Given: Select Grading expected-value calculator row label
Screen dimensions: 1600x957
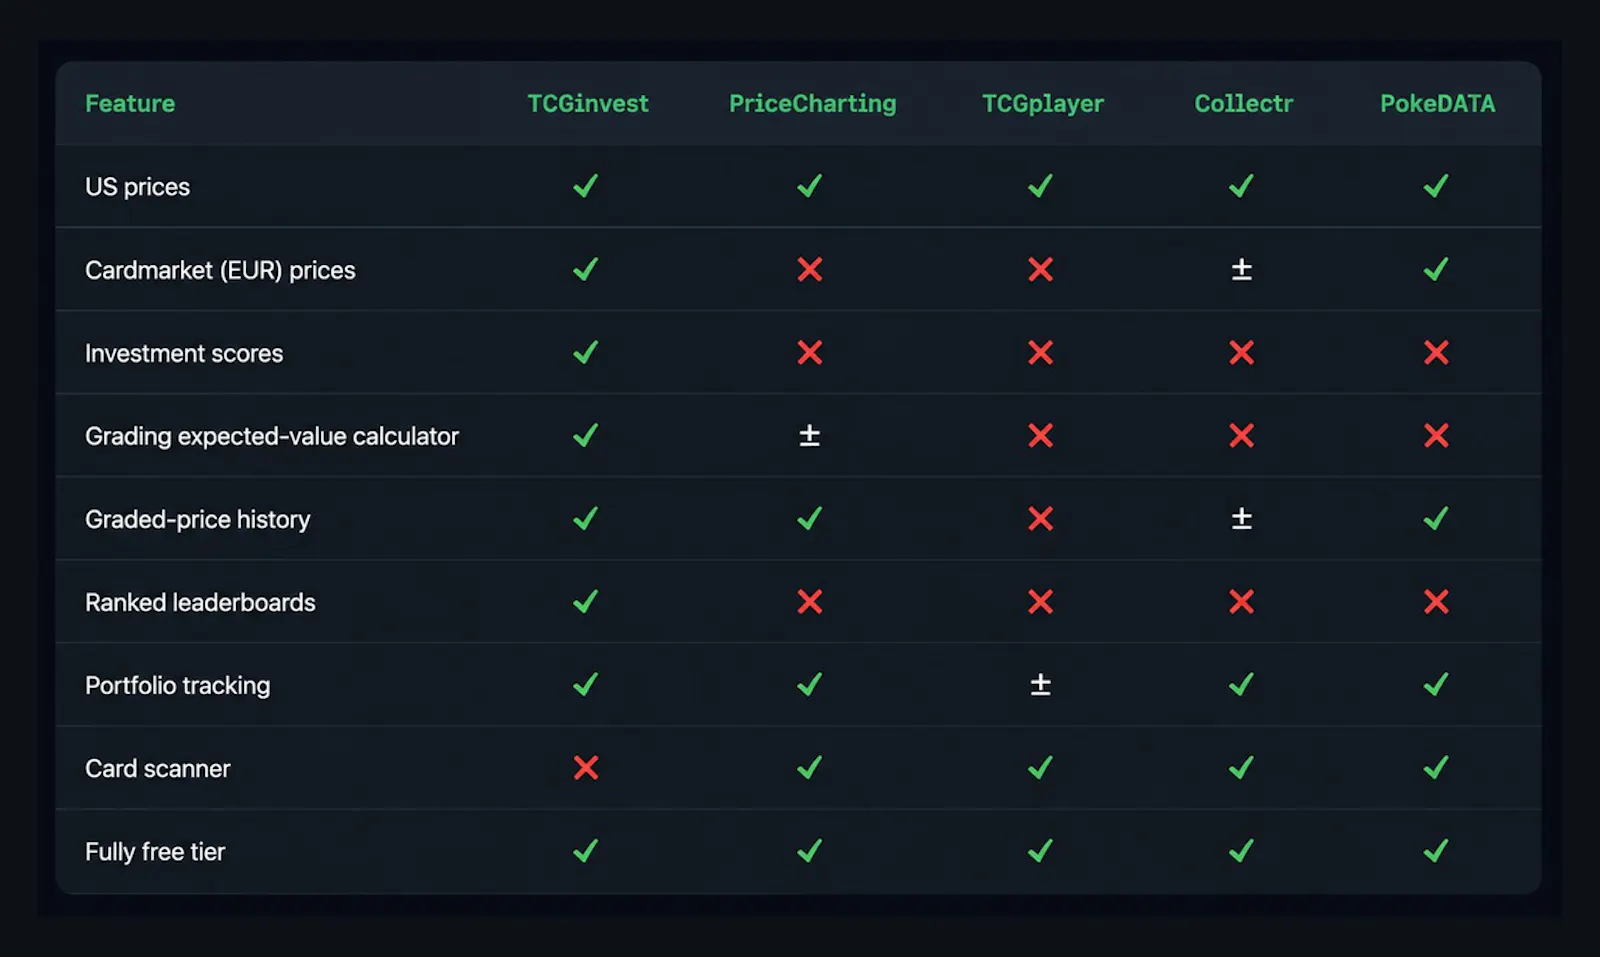Looking at the screenshot, I should [x=272, y=436].
